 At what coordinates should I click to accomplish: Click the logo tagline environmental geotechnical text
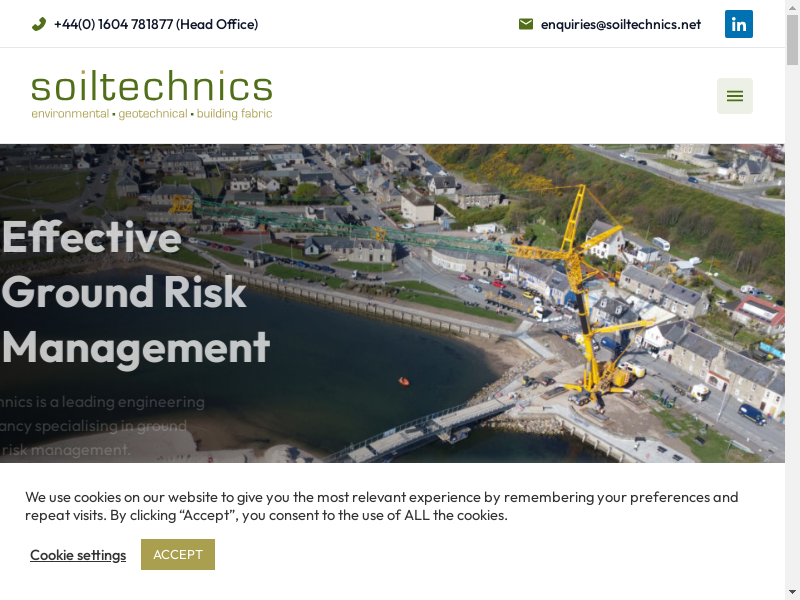click(151, 114)
